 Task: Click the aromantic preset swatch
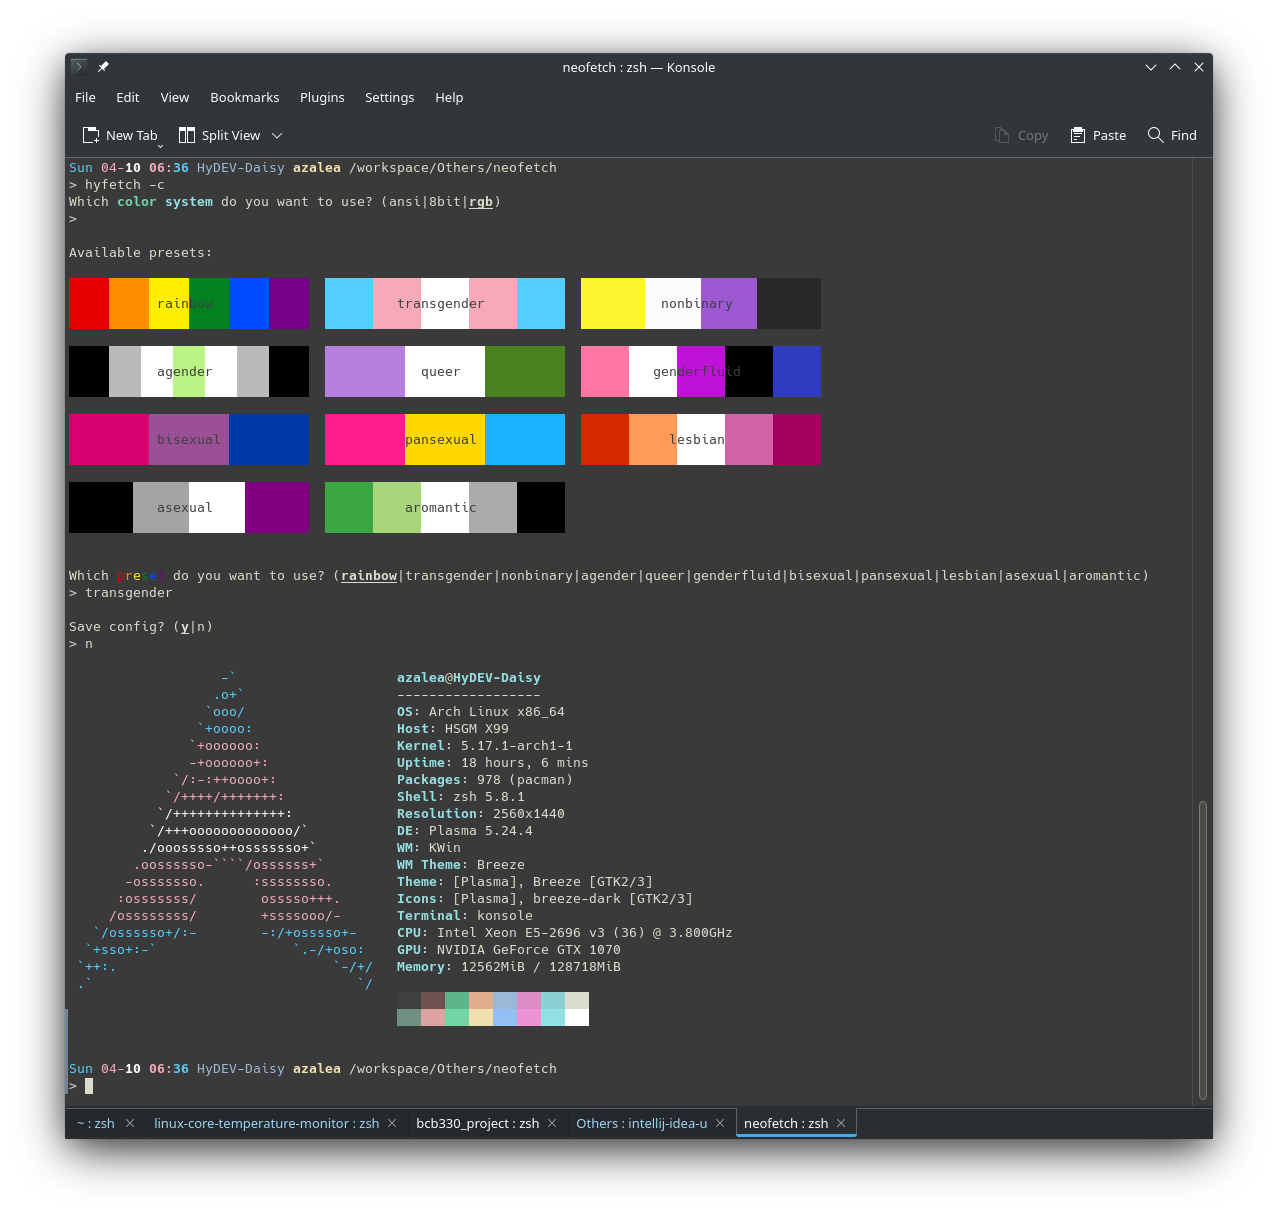(x=445, y=507)
